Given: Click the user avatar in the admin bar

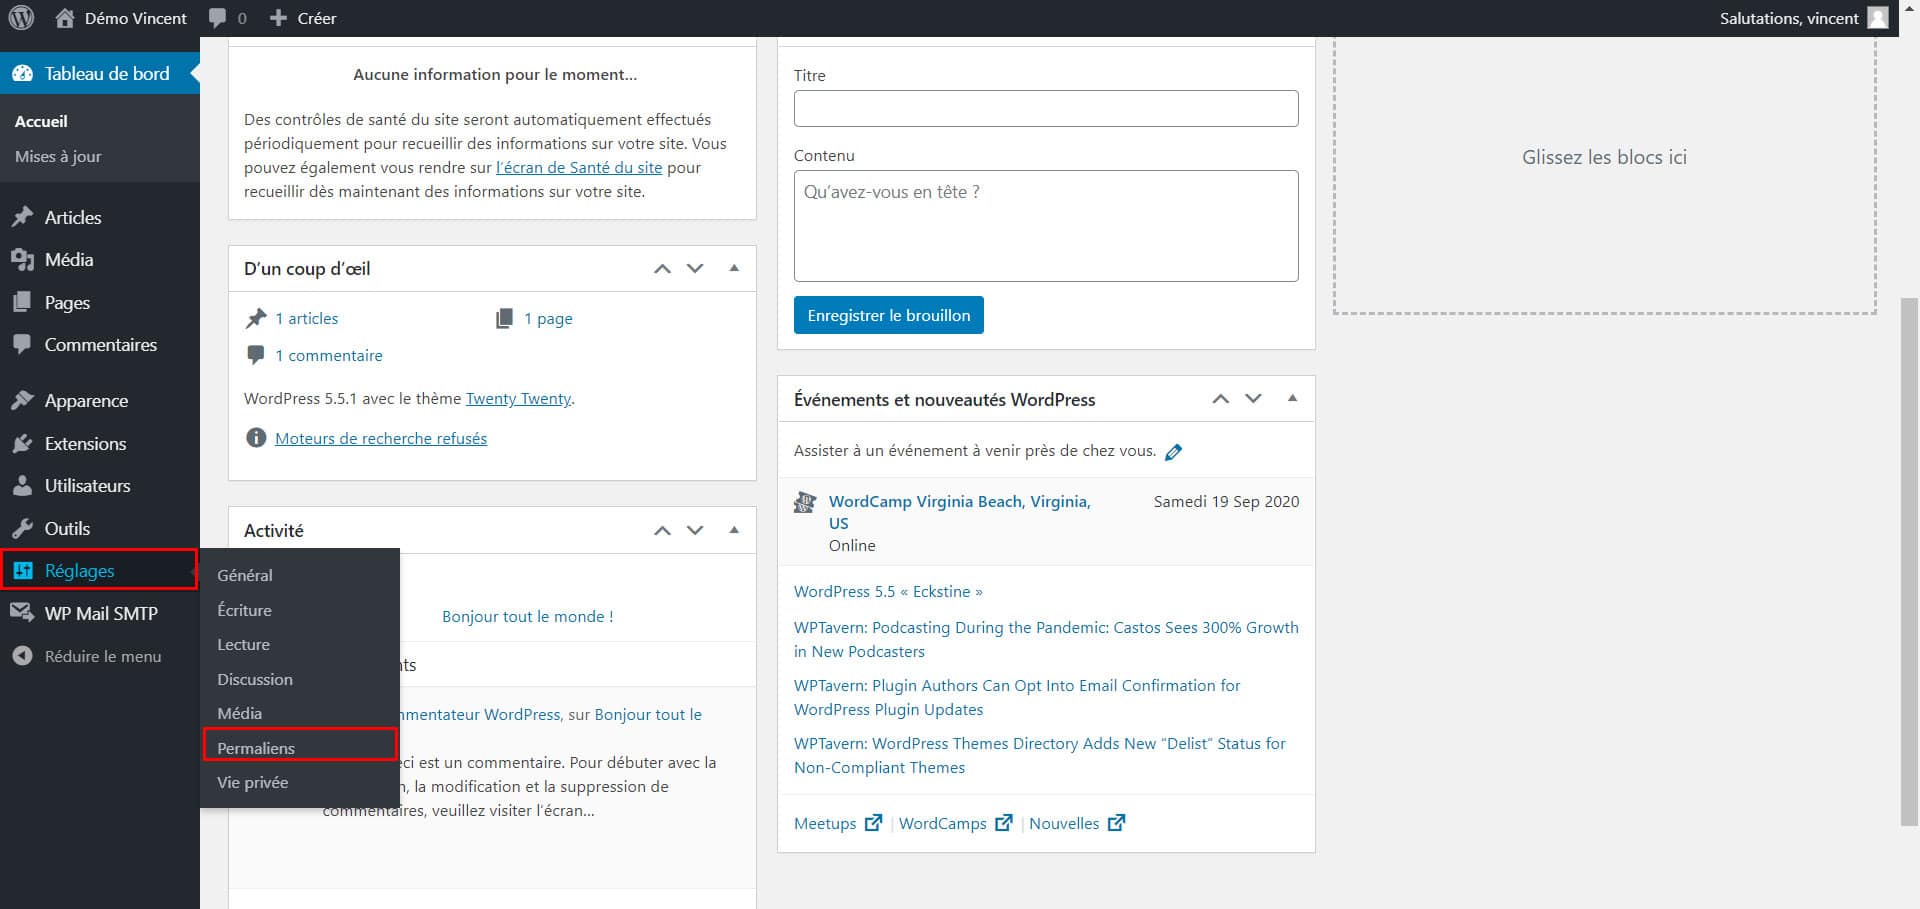Looking at the screenshot, I should [1878, 18].
